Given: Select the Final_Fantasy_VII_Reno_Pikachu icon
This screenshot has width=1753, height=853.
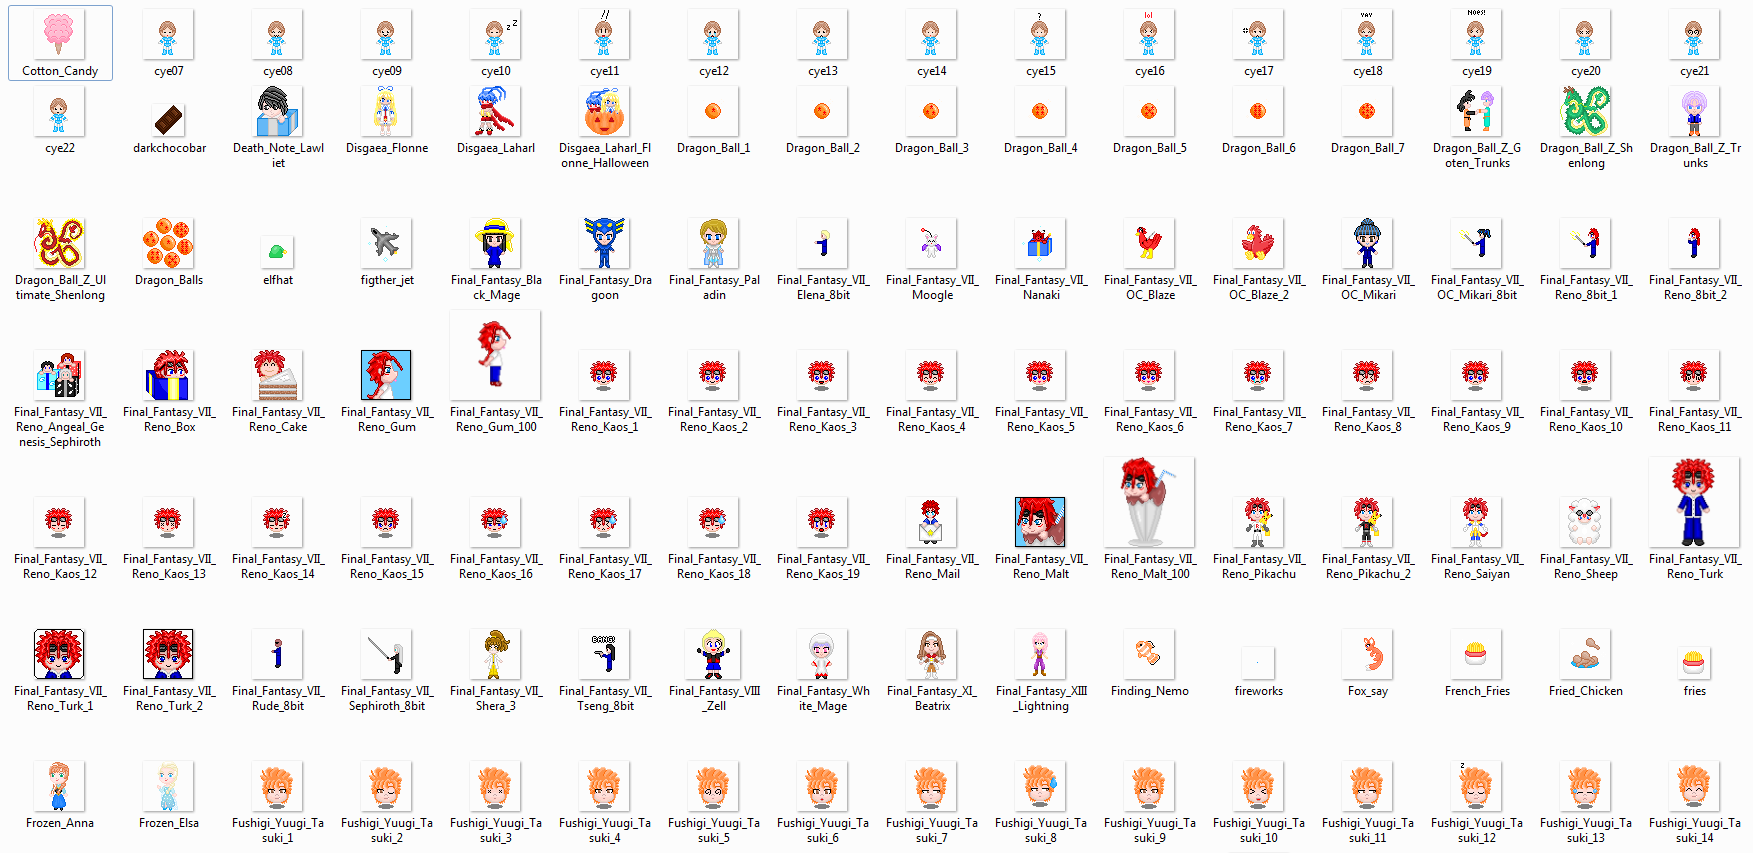Looking at the screenshot, I should [1258, 522].
